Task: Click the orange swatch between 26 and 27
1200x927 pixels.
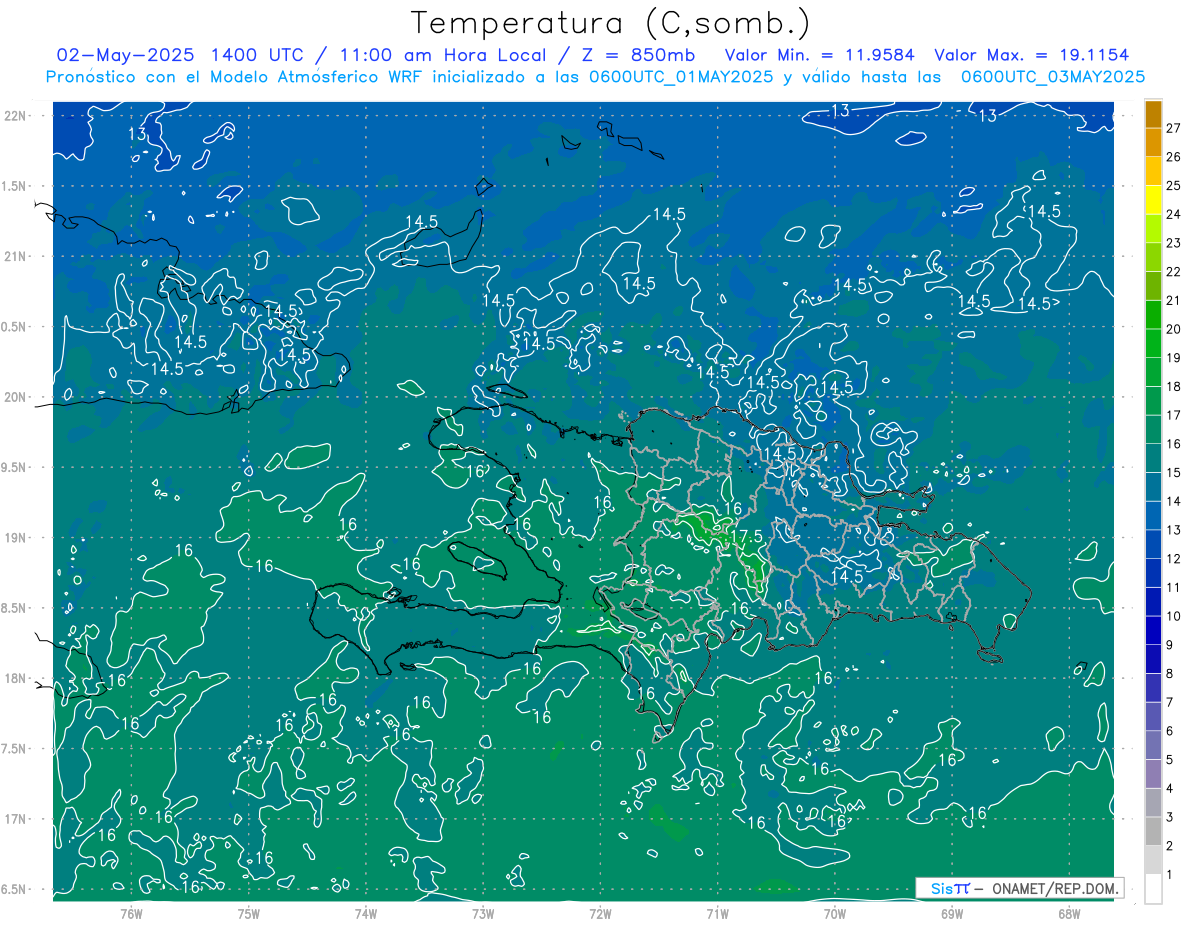Action: (x=1153, y=142)
